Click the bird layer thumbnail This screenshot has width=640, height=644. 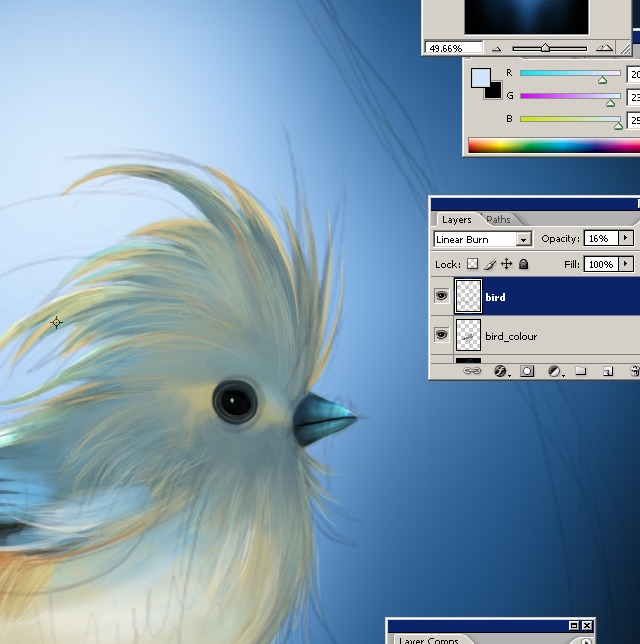coord(468,296)
